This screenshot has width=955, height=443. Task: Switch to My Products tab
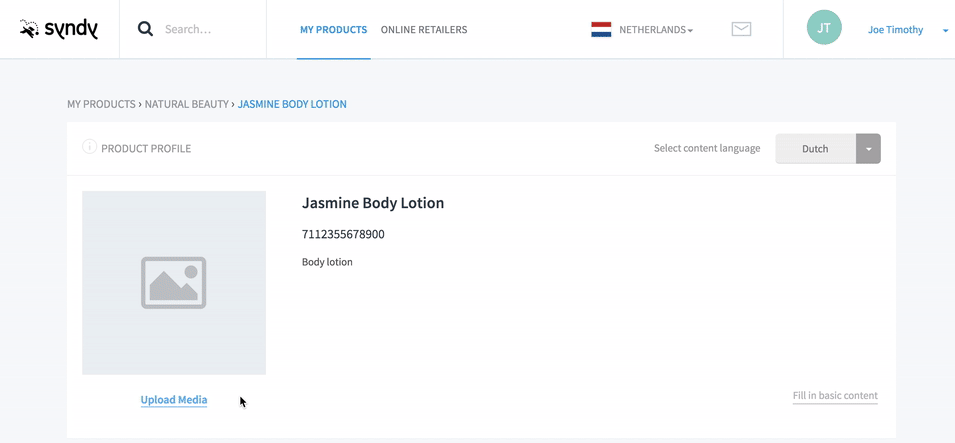click(334, 29)
